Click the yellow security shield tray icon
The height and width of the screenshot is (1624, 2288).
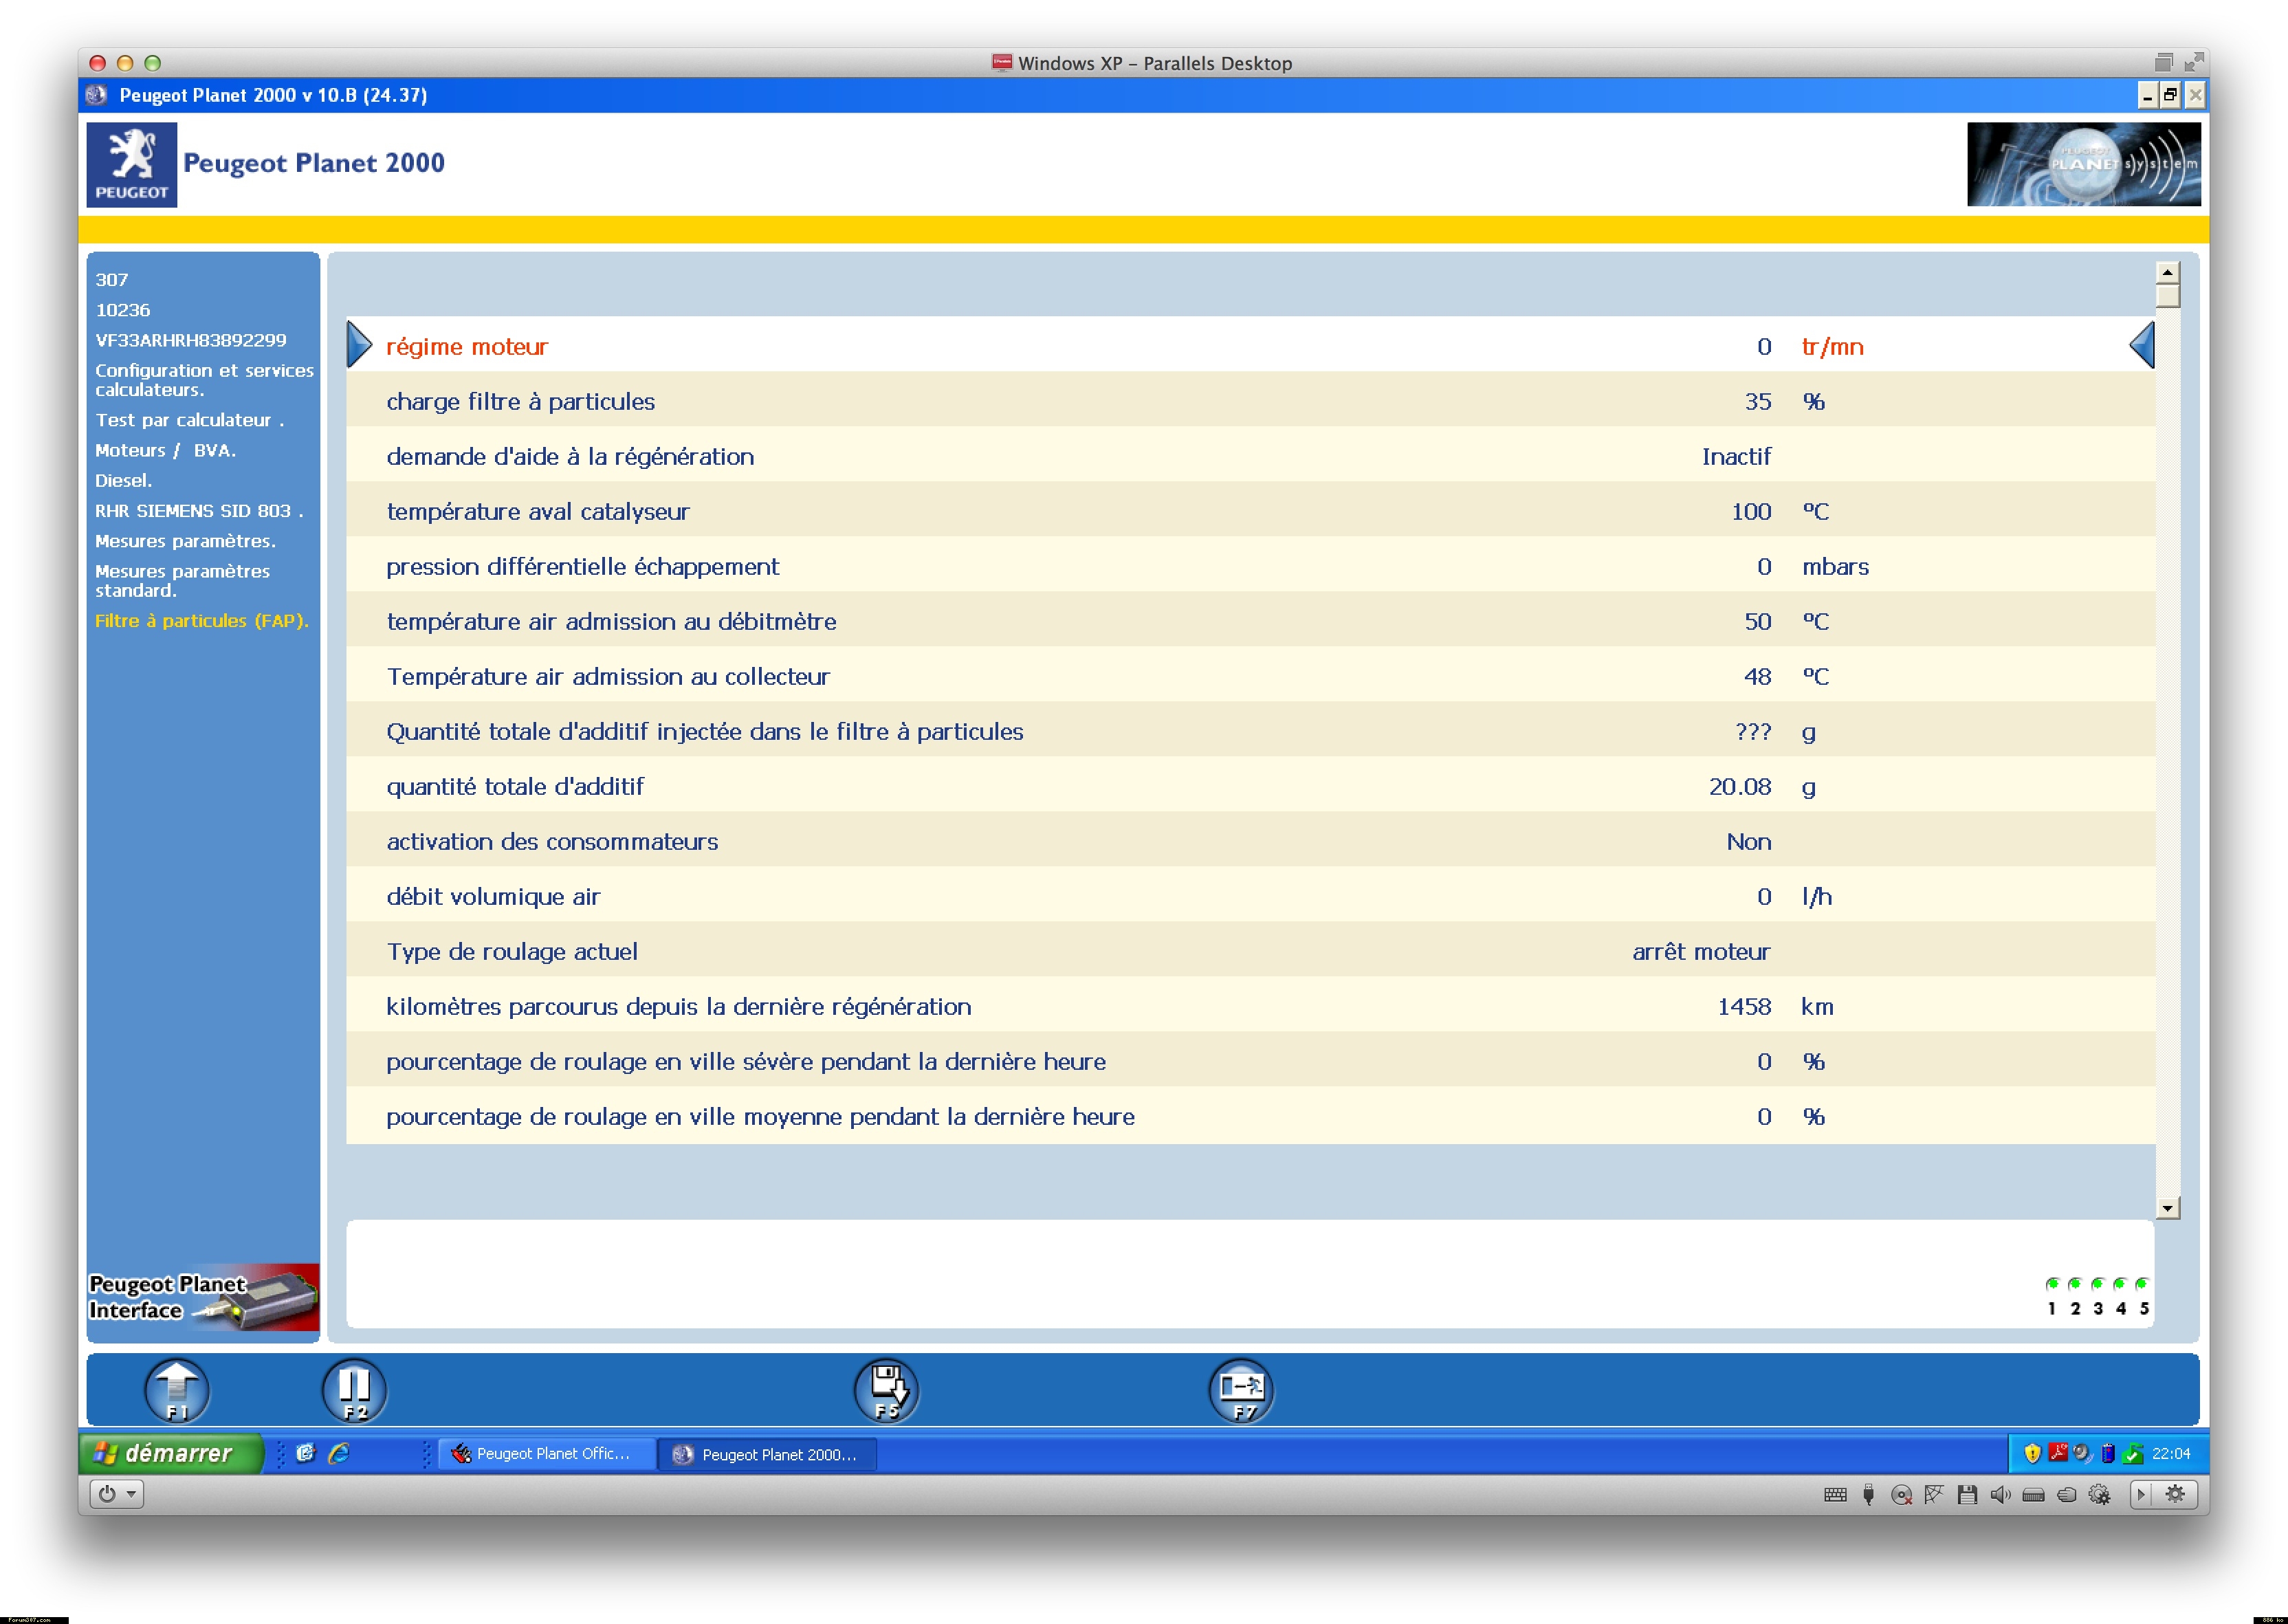point(2032,1454)
